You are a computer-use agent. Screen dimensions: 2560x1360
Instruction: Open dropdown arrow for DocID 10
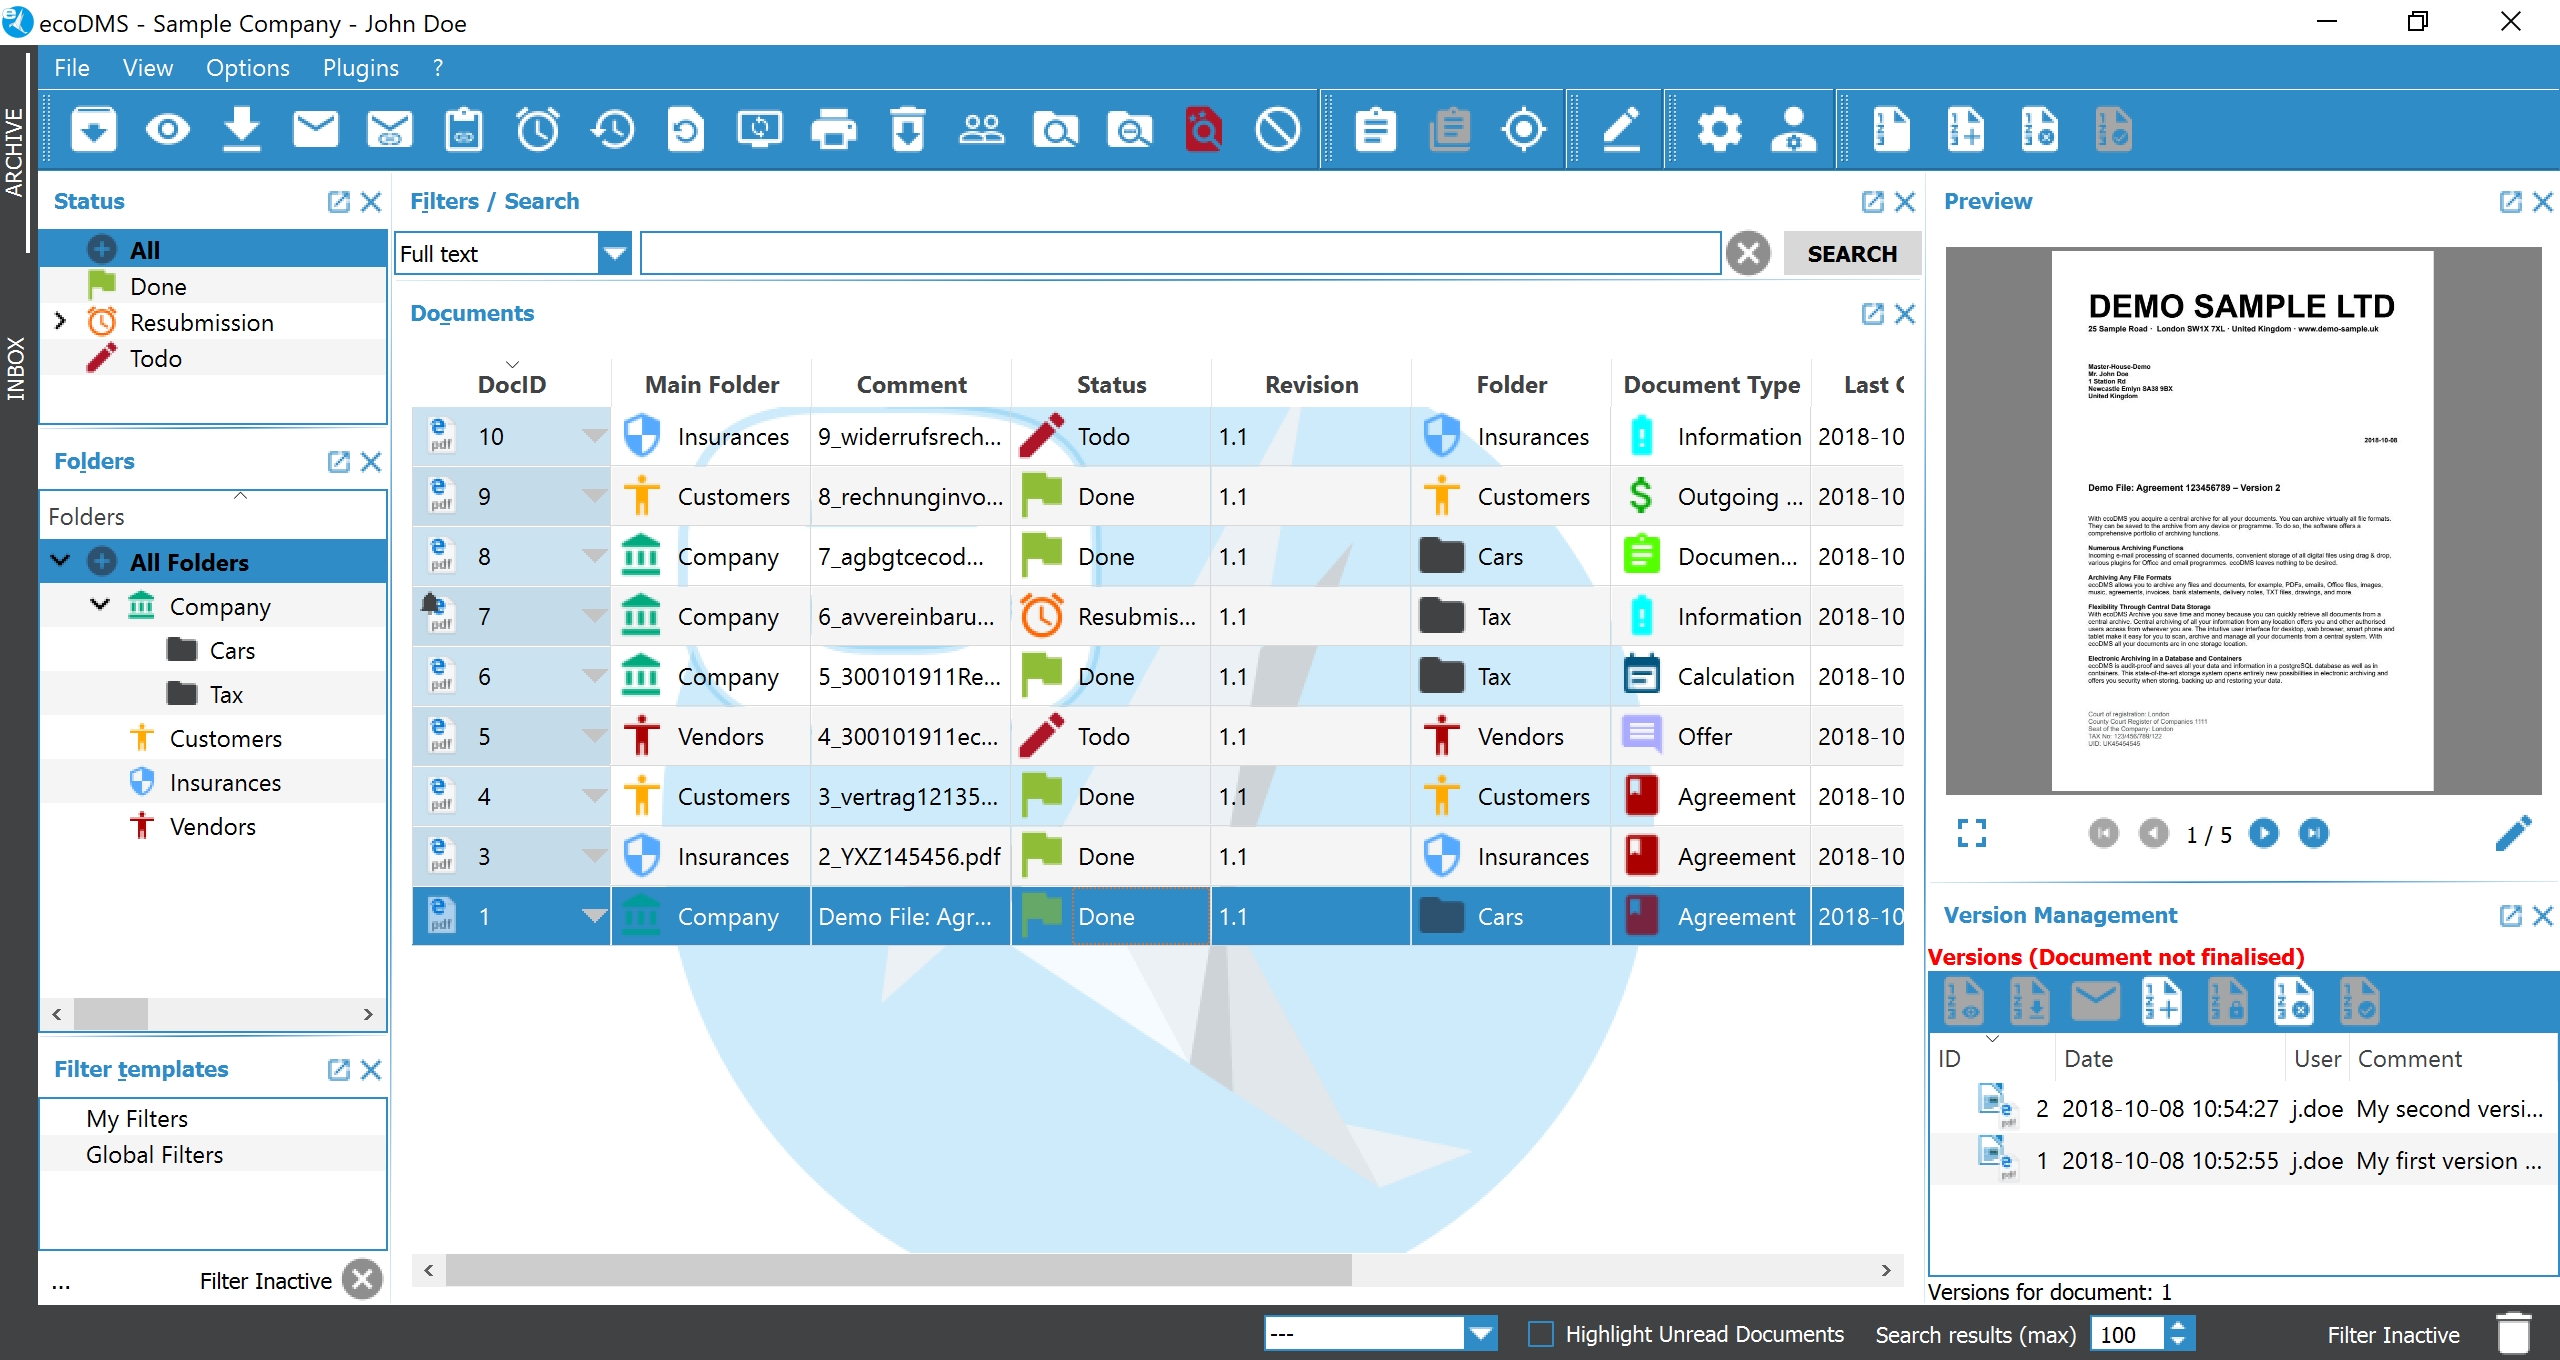594,436
